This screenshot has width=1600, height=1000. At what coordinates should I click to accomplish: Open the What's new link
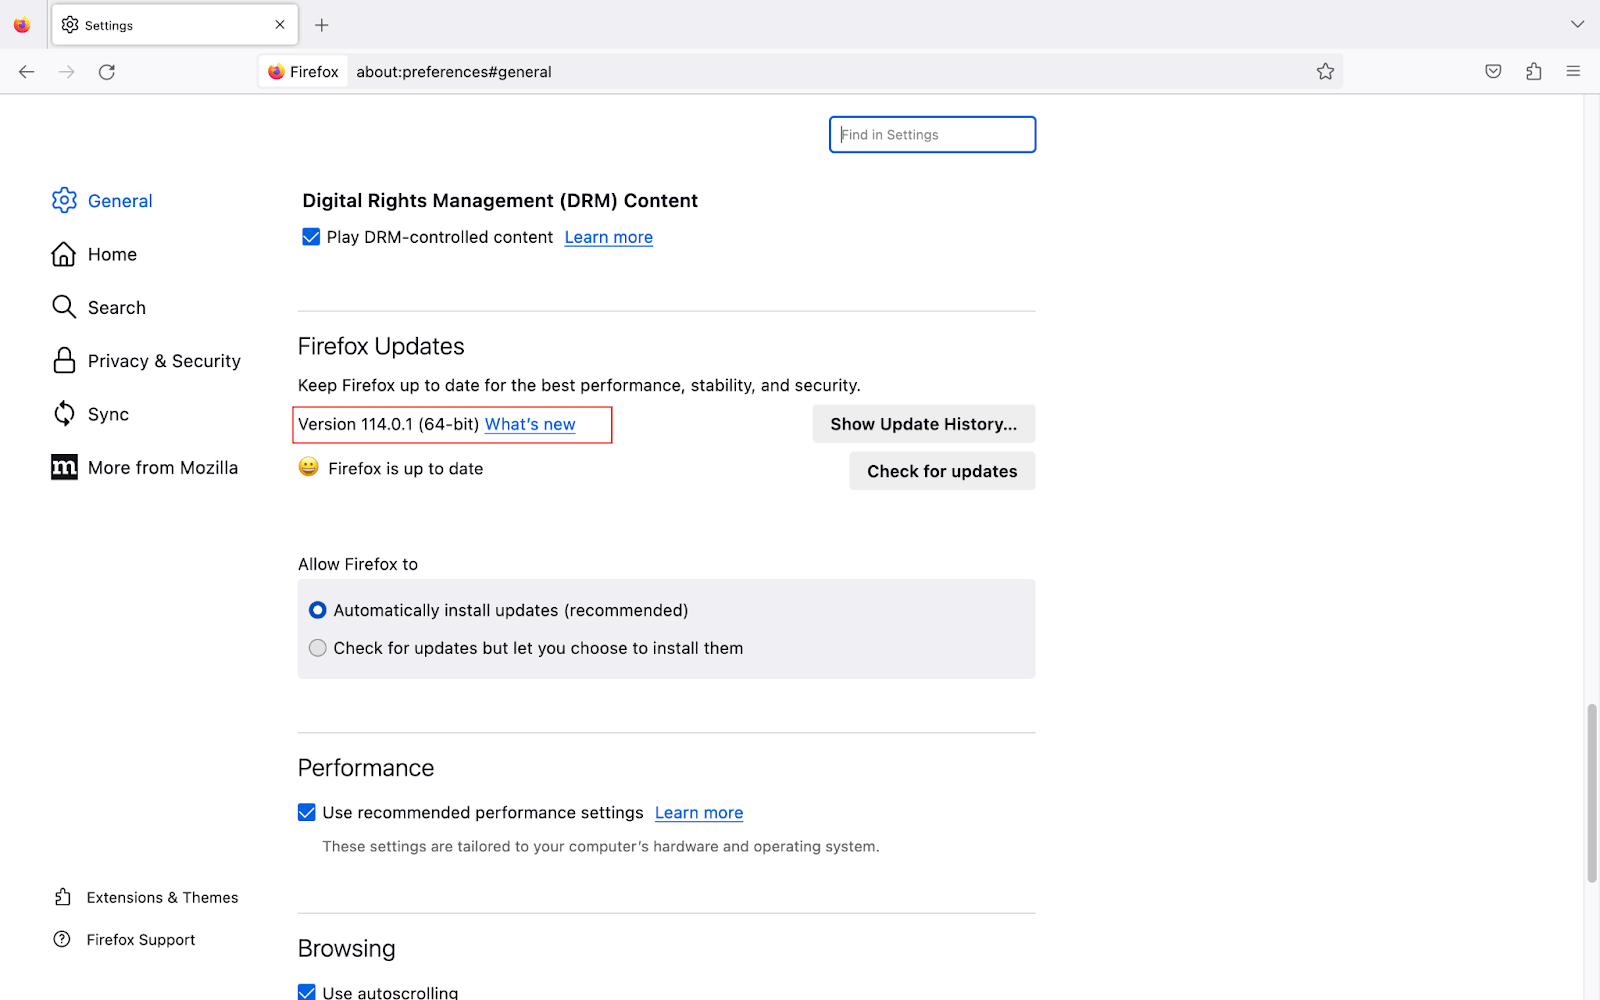529,424
